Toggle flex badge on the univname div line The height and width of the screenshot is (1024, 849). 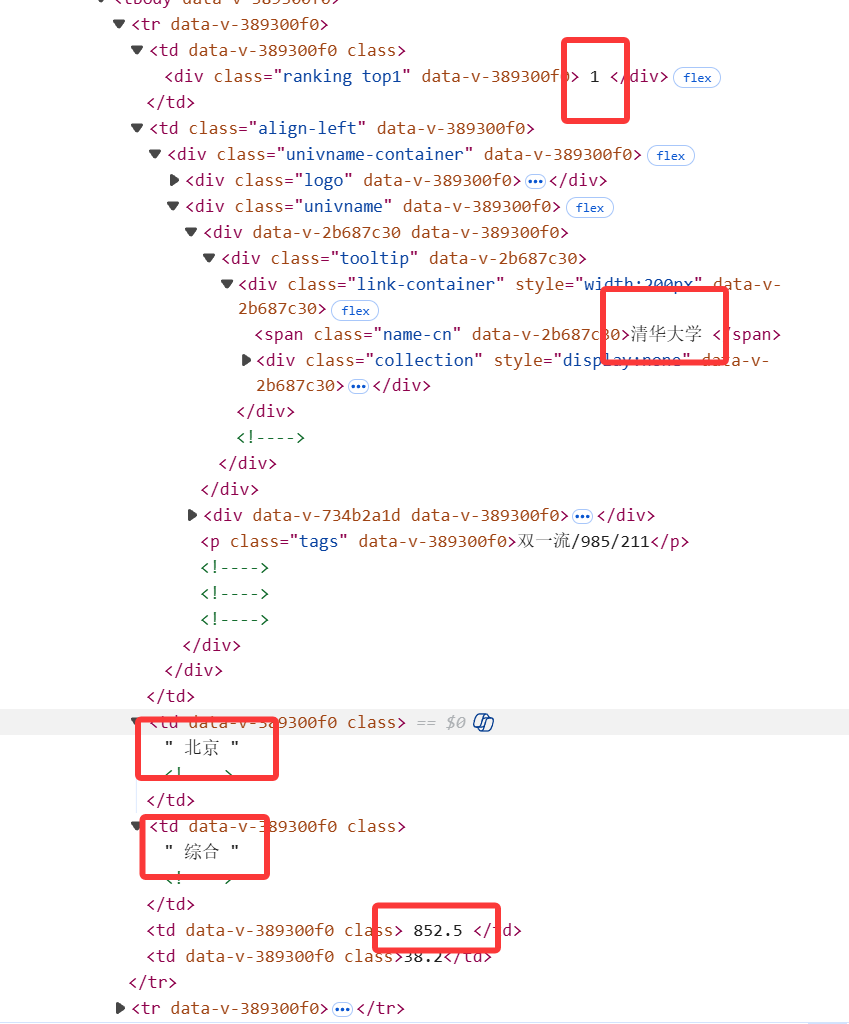590,208
